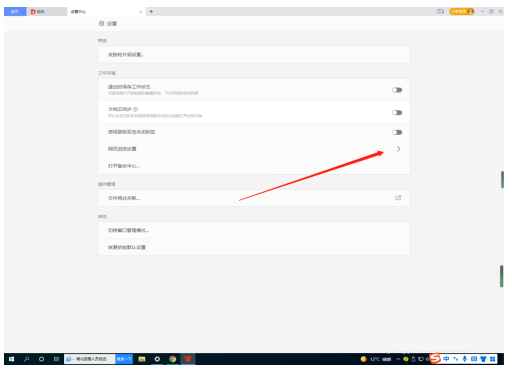Open Cortana circle icon on taskbar
Viewport: 512px width, 373px height.
[x=41, y=359]
